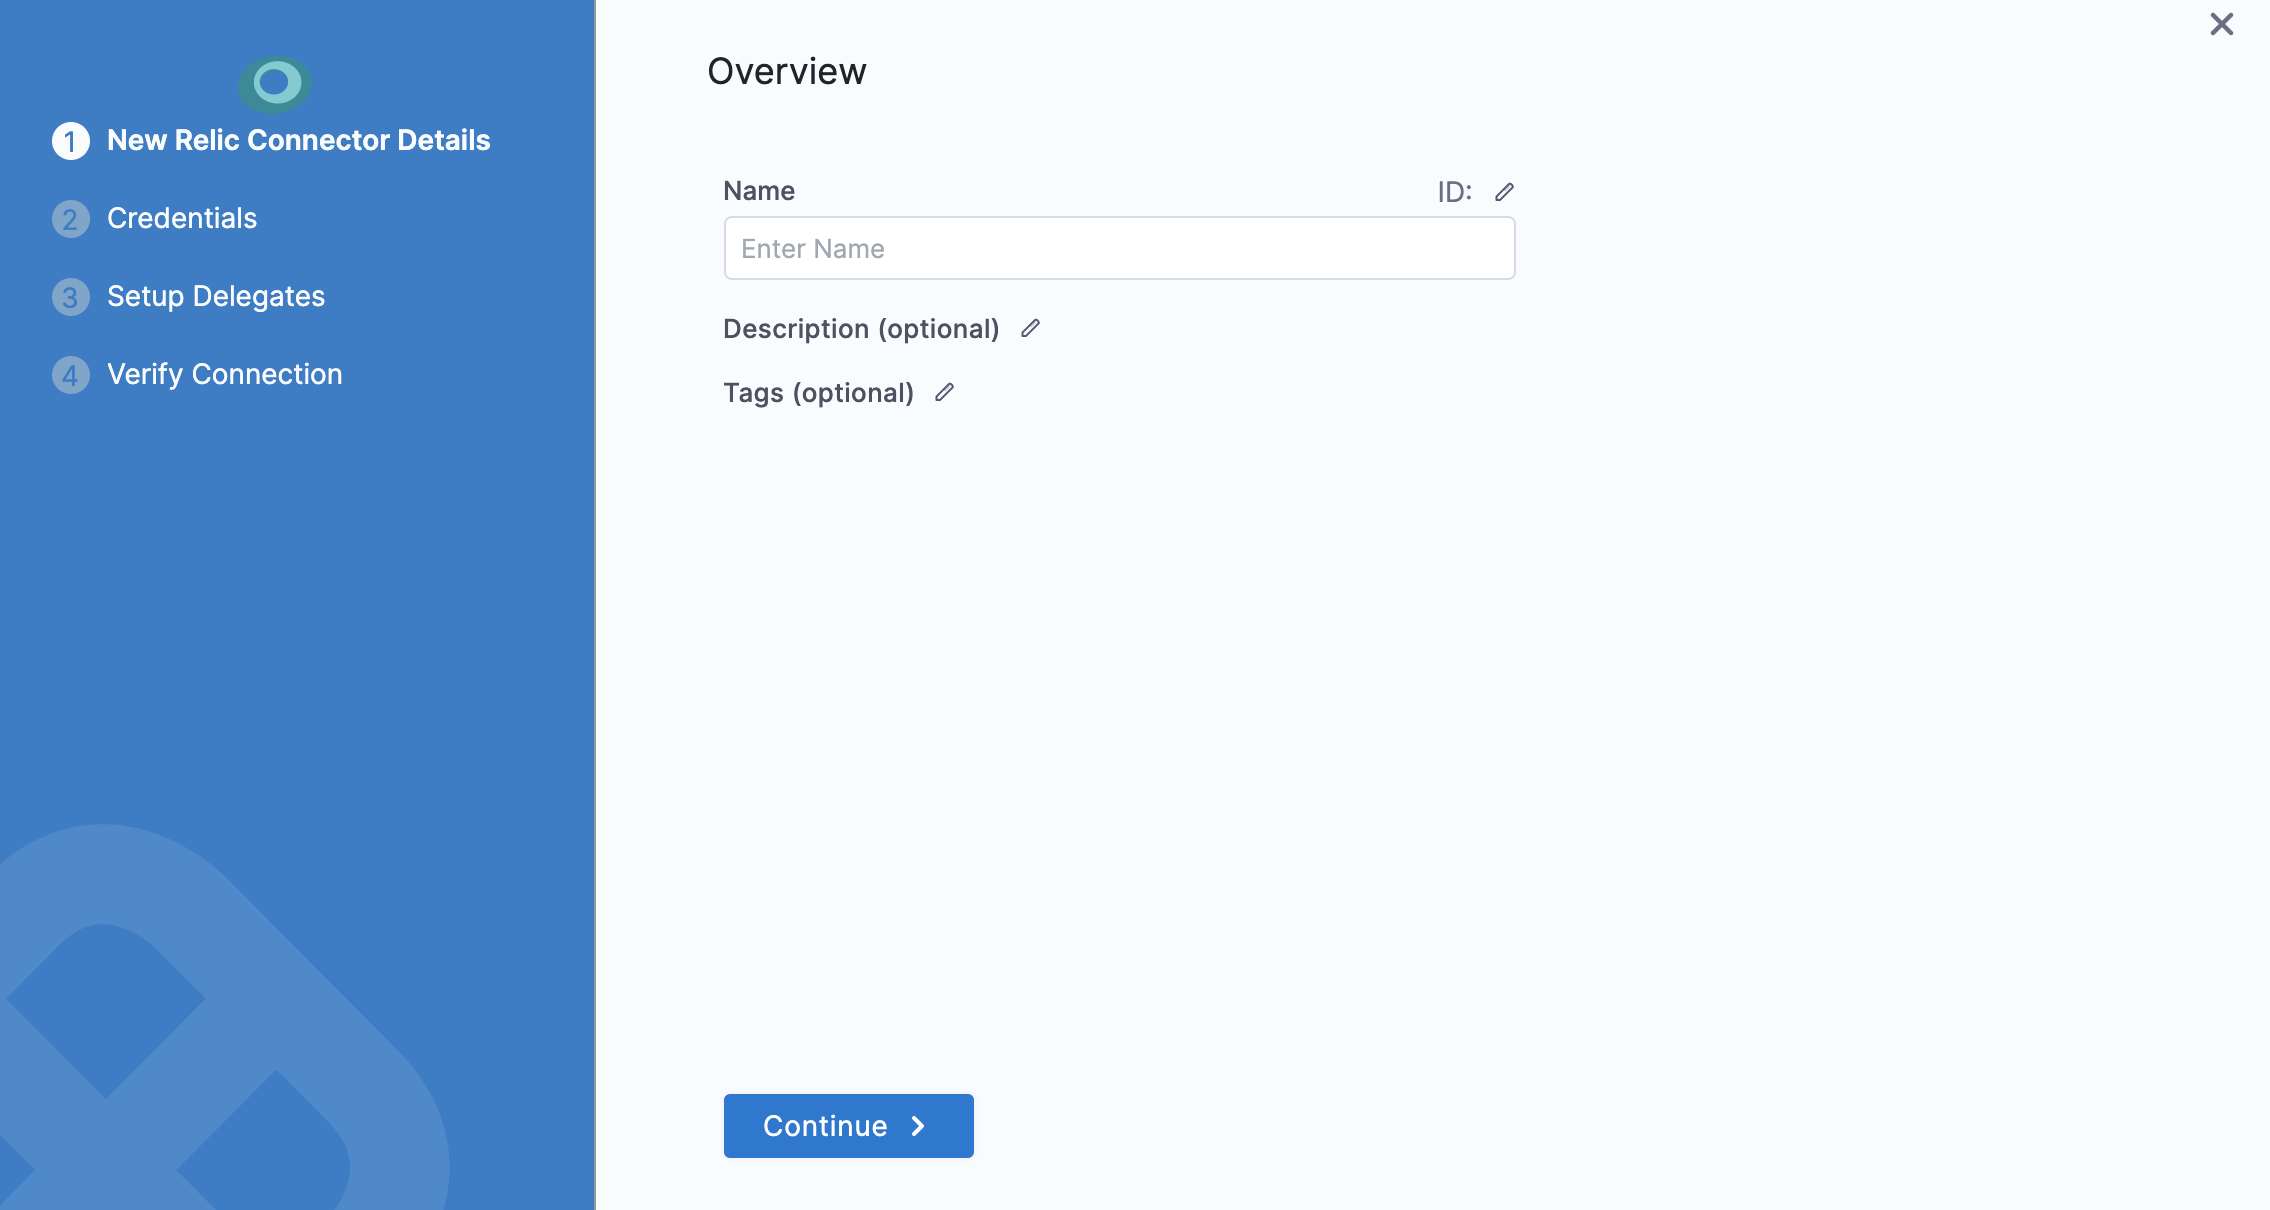Screen dimensions: 2270x1210
Task: Expand the Tags (optional) label
Action: (x=818, y=393)
